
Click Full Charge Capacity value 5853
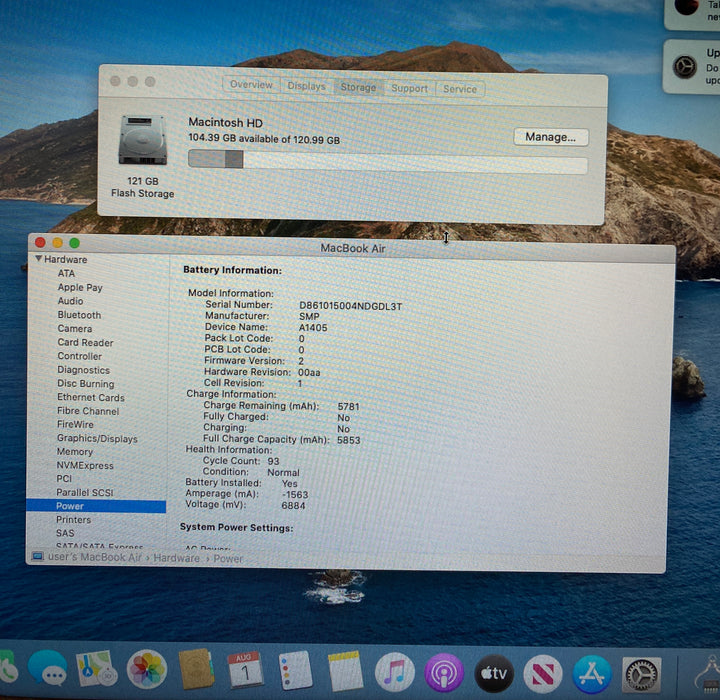tap(349, 440)
